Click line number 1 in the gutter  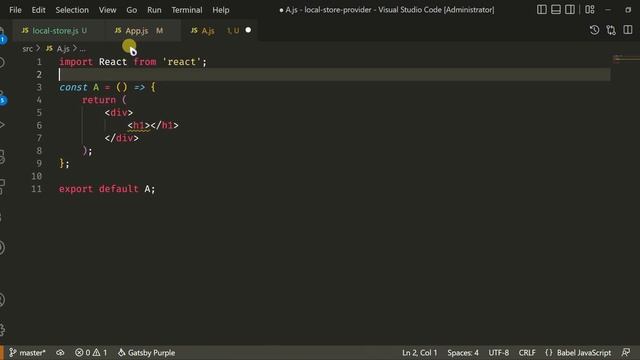point(39,62)
